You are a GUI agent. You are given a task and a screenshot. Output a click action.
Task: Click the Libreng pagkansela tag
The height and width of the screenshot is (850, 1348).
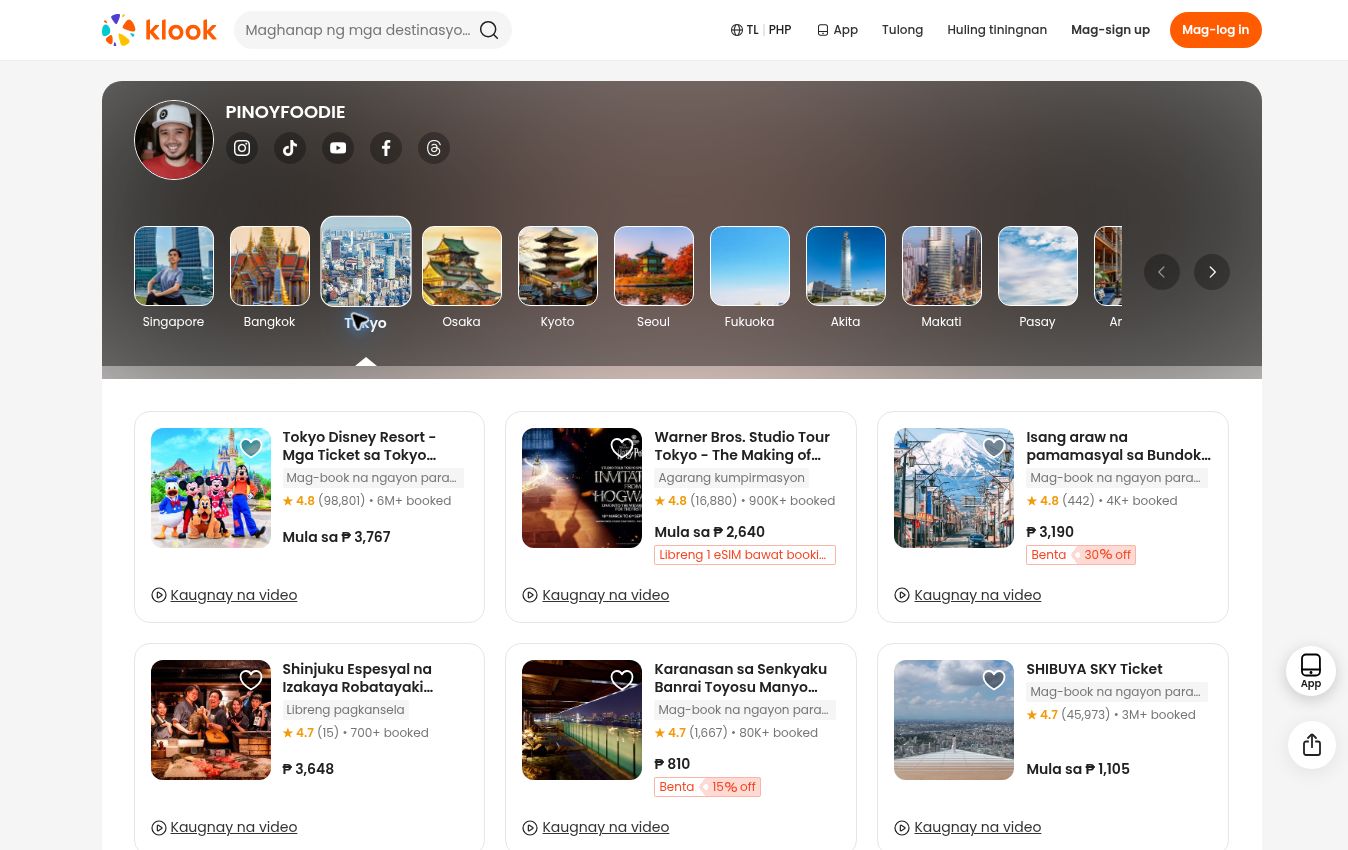point(345,710)
